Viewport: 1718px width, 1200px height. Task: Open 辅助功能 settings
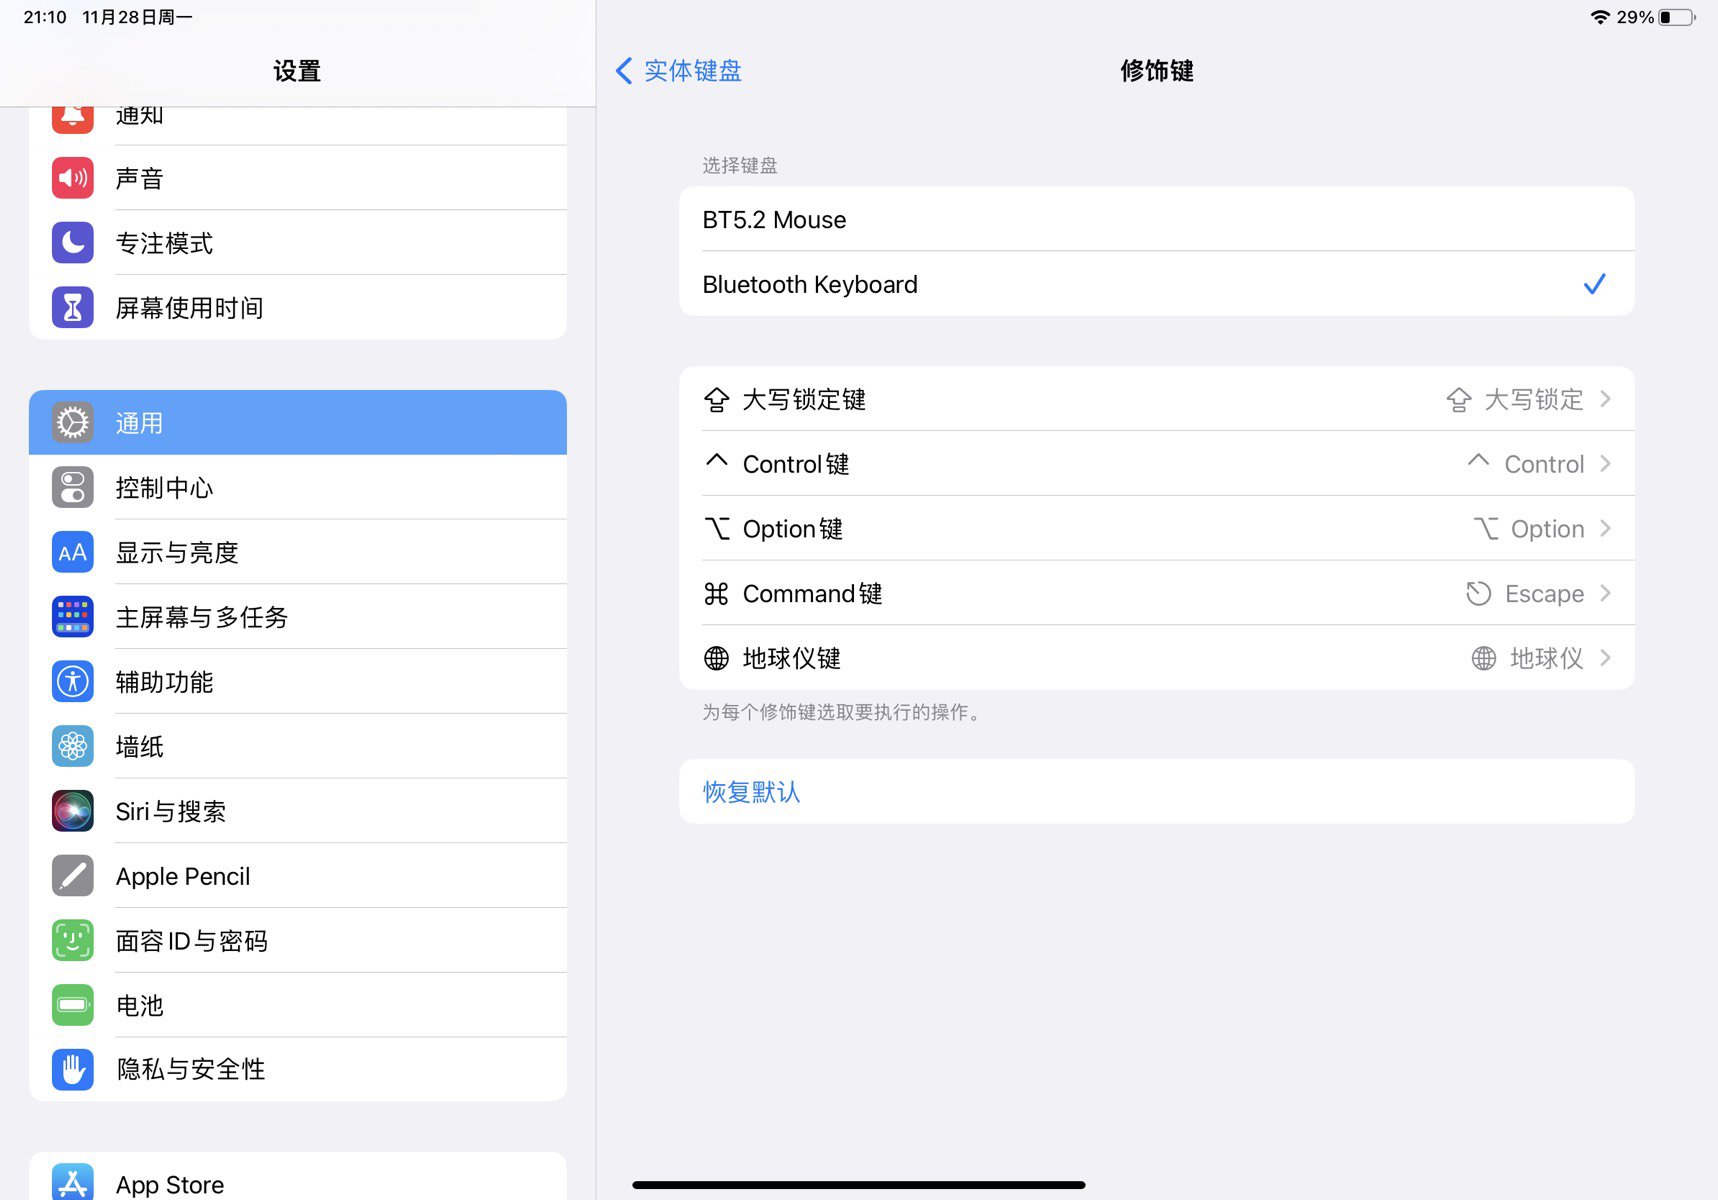tap(298, 682)
